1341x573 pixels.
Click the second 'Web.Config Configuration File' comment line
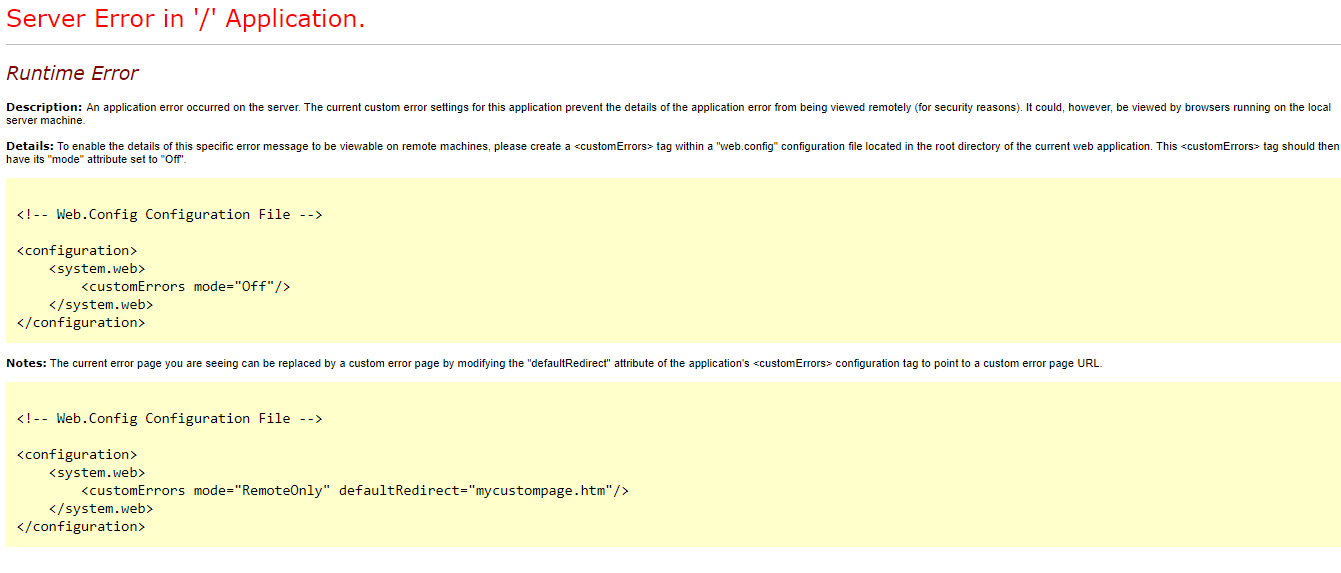click(x=169, y=418)
